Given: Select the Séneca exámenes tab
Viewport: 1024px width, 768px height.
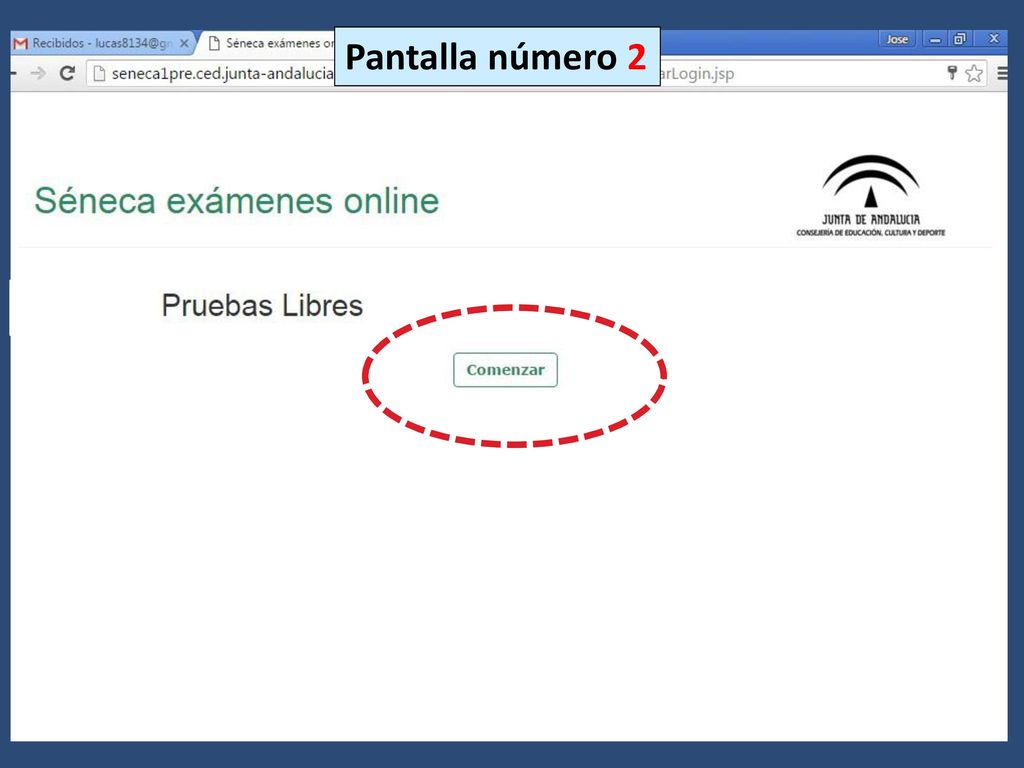Looking at the screenshot, I should click(x=271, y=43).
